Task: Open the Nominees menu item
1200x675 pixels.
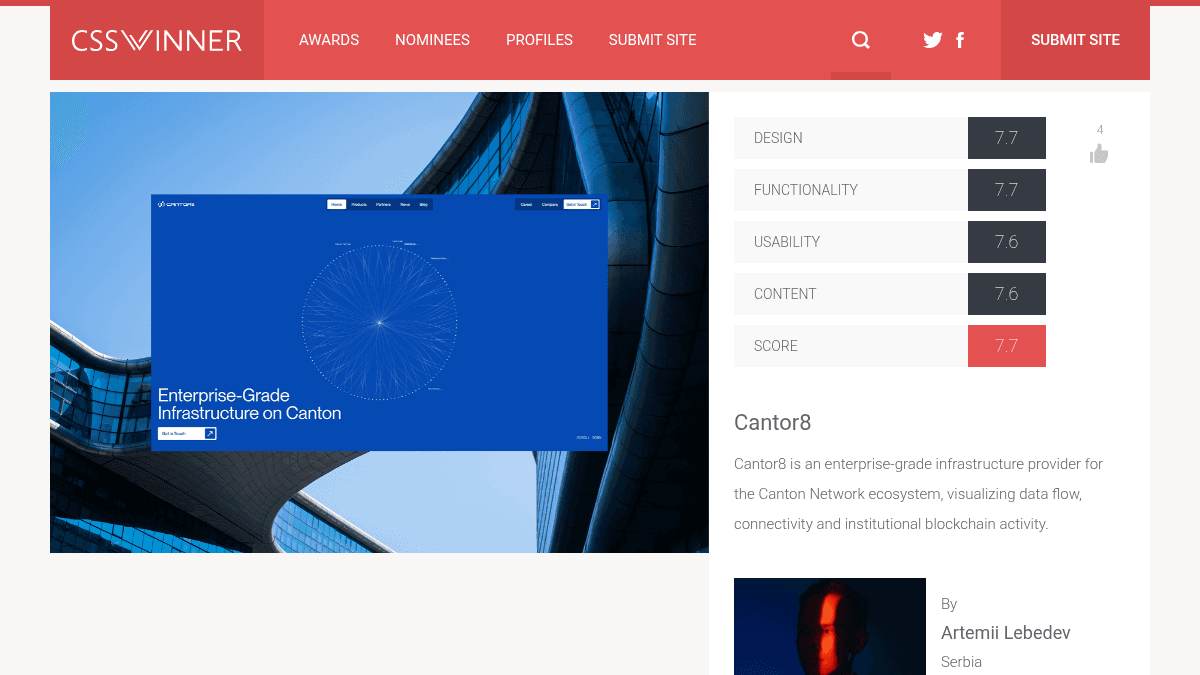Action: [x=432, y=40]
